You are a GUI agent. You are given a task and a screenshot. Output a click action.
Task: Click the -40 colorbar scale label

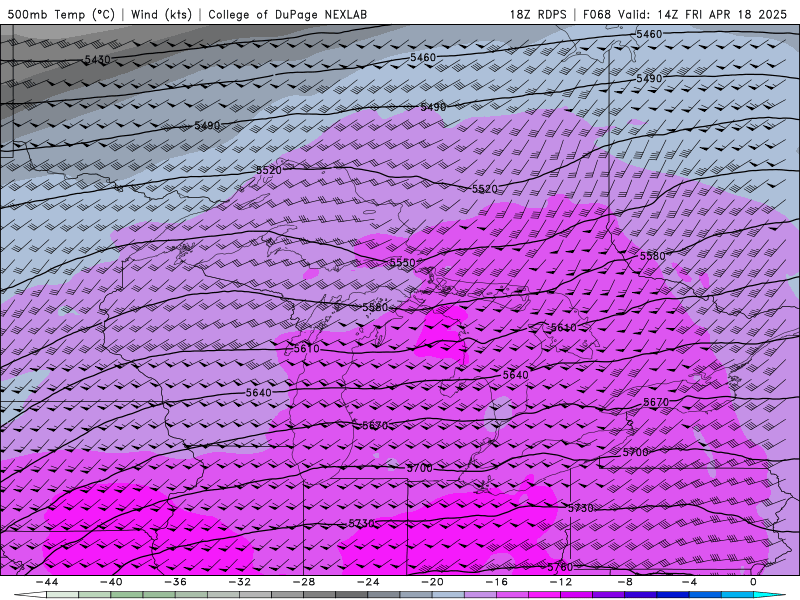tap(111, 582)
